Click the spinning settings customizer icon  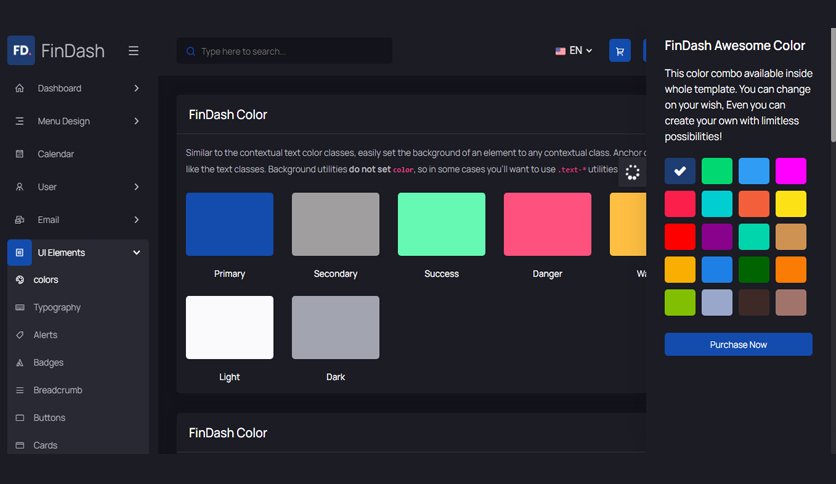pos(632,172)
